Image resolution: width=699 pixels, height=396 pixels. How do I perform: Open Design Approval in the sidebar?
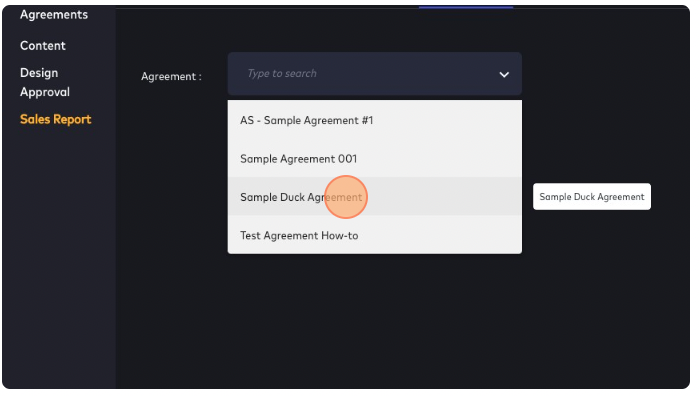(45, 82)
